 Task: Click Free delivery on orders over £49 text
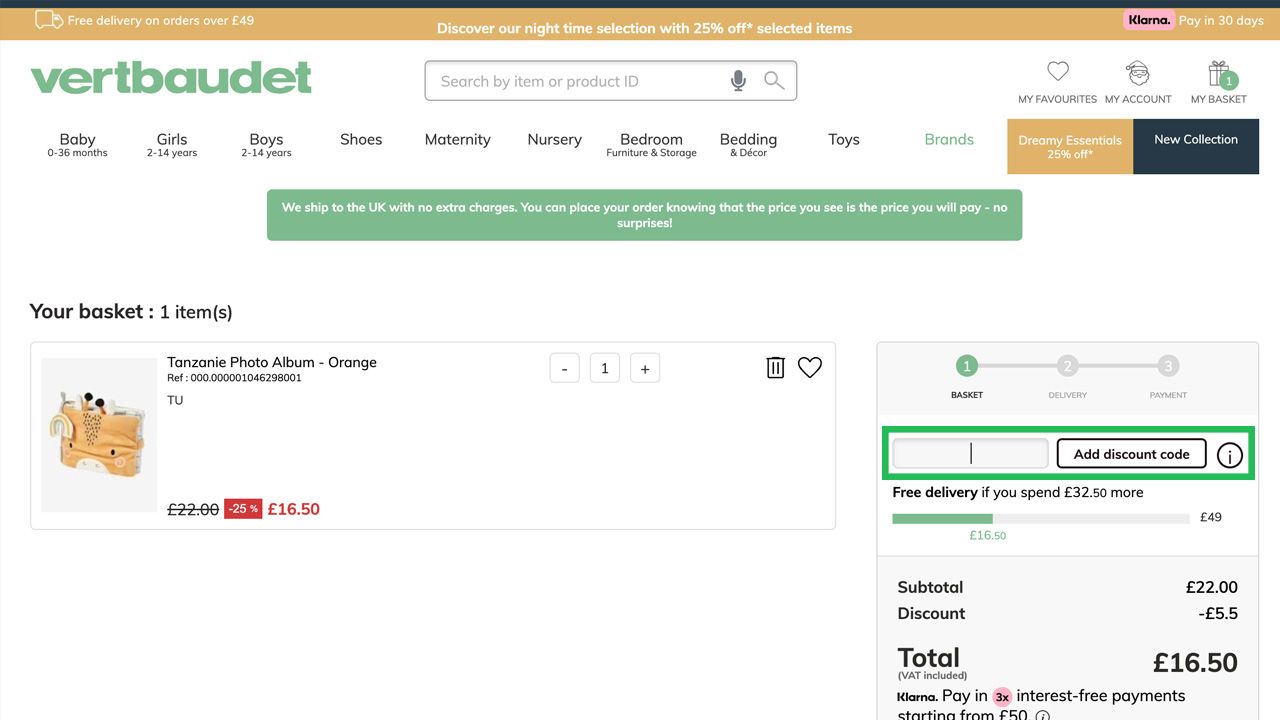161,20
